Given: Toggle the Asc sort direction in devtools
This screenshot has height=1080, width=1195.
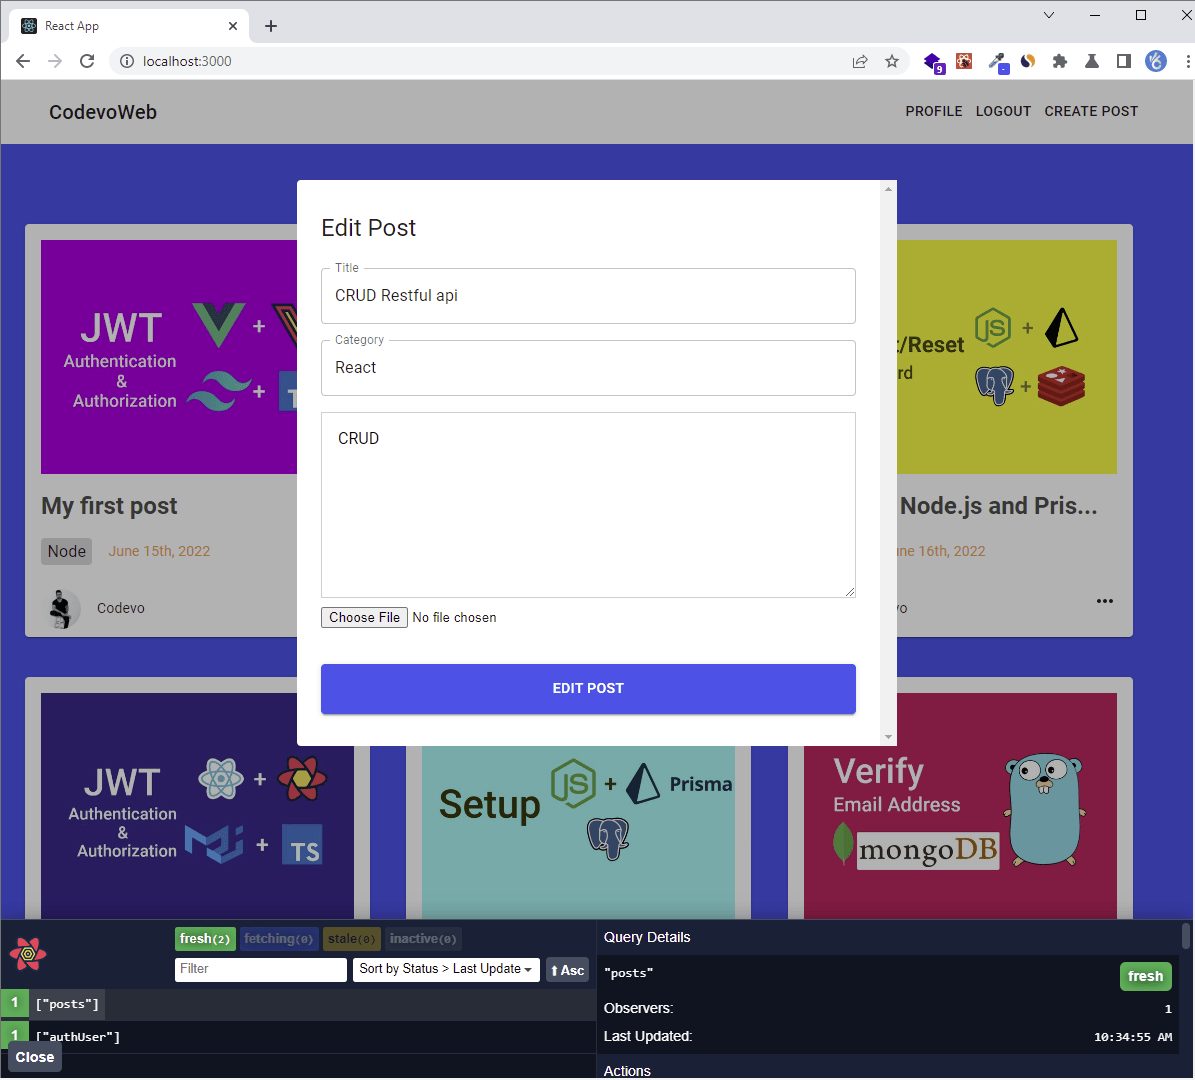Looking at the screenshot, I should click(x=567, y=969).
